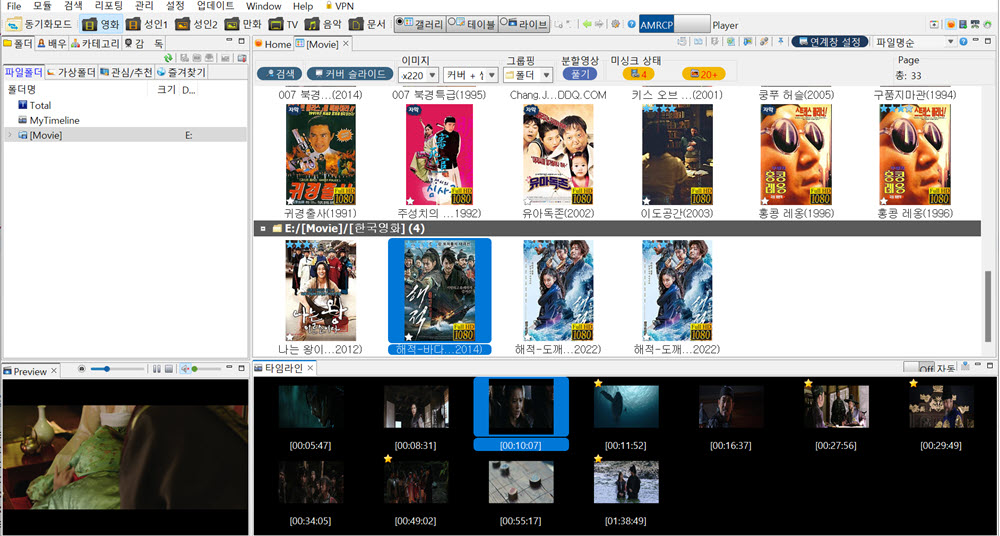
Task: Toggle the mute speaker icon in Preview
Action: click(x=185, y=369)
